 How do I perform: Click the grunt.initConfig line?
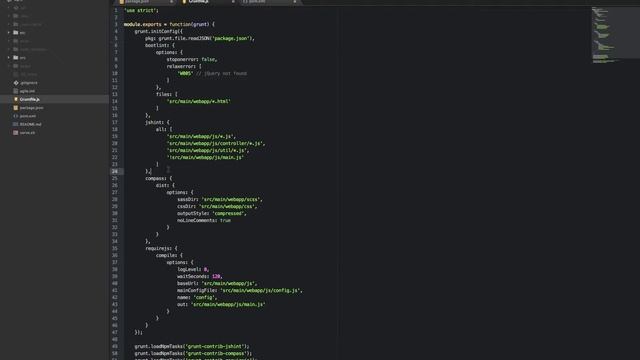click(x=158, y=31)
